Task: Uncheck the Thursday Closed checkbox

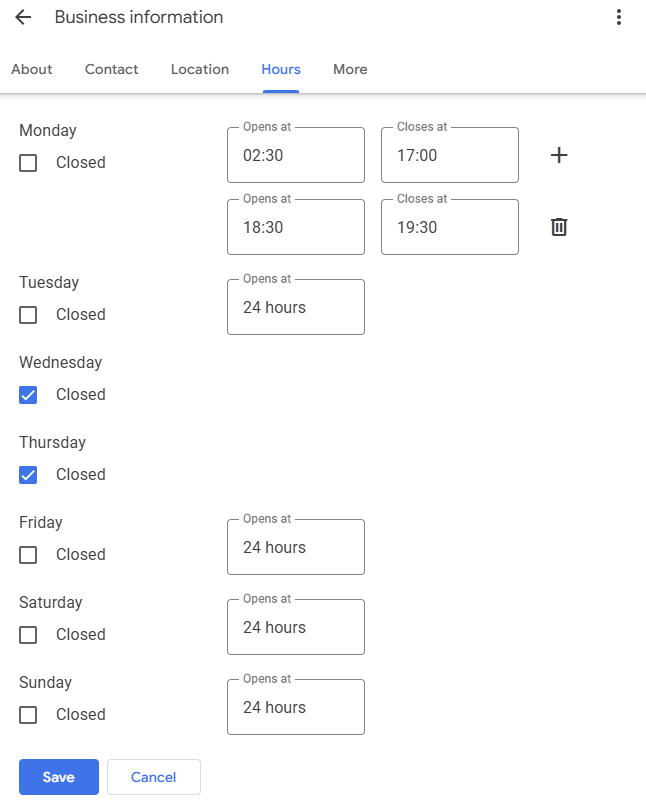Action: pyautogui.click(x=28, y=475)
